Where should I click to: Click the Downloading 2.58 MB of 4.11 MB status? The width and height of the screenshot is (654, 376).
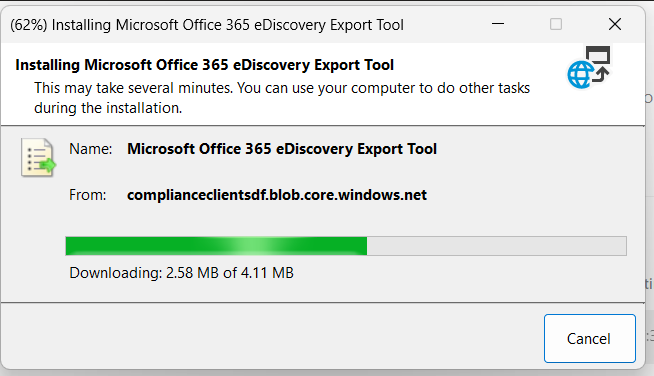coord(181,273)
